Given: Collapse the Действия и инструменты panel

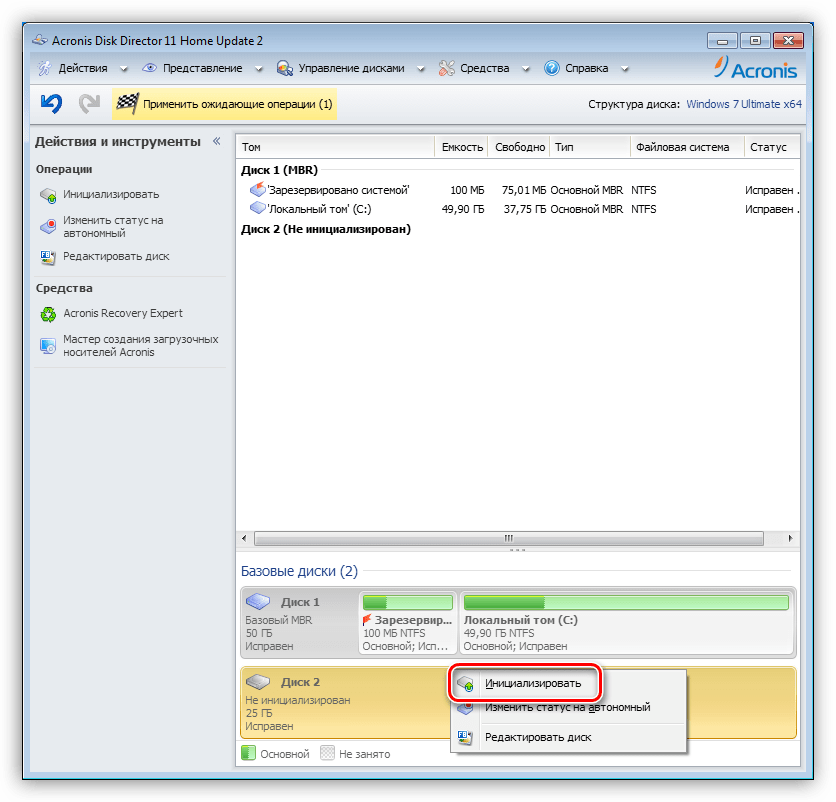Looking at the screenshot, I should pos(216,141).
